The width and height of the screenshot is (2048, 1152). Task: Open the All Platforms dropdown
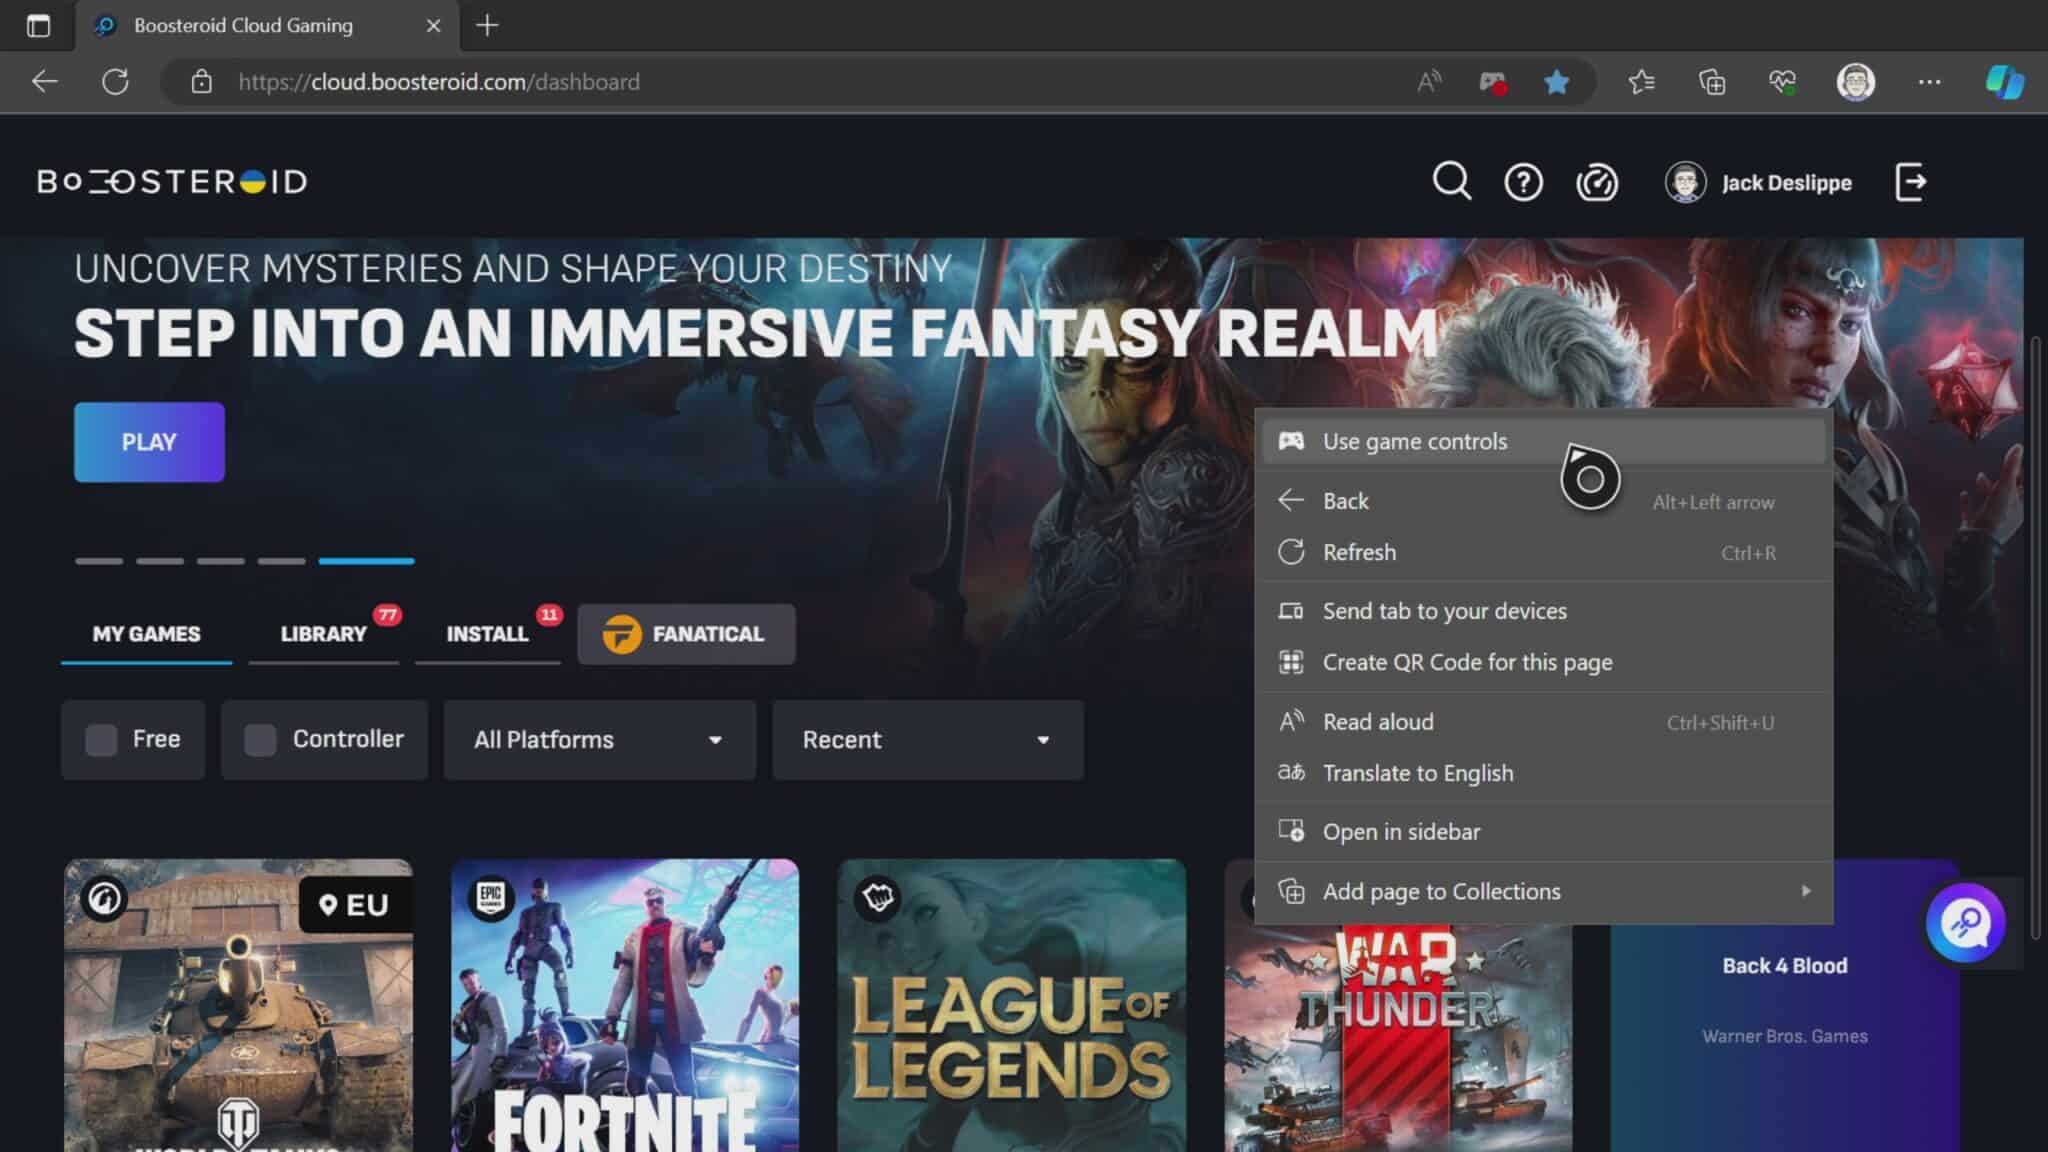[x=599, y=740]
